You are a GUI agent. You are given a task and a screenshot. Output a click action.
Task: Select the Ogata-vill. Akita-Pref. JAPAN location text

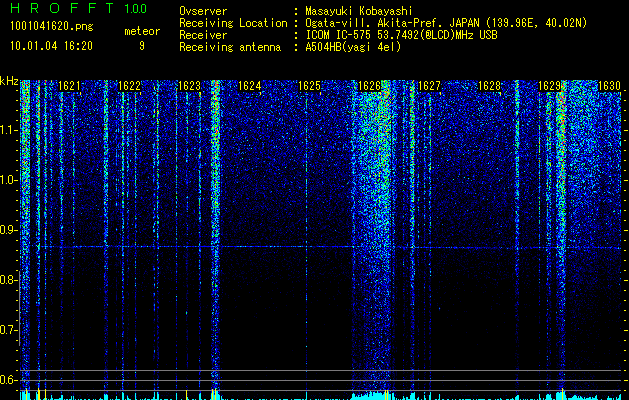[446, 23]
